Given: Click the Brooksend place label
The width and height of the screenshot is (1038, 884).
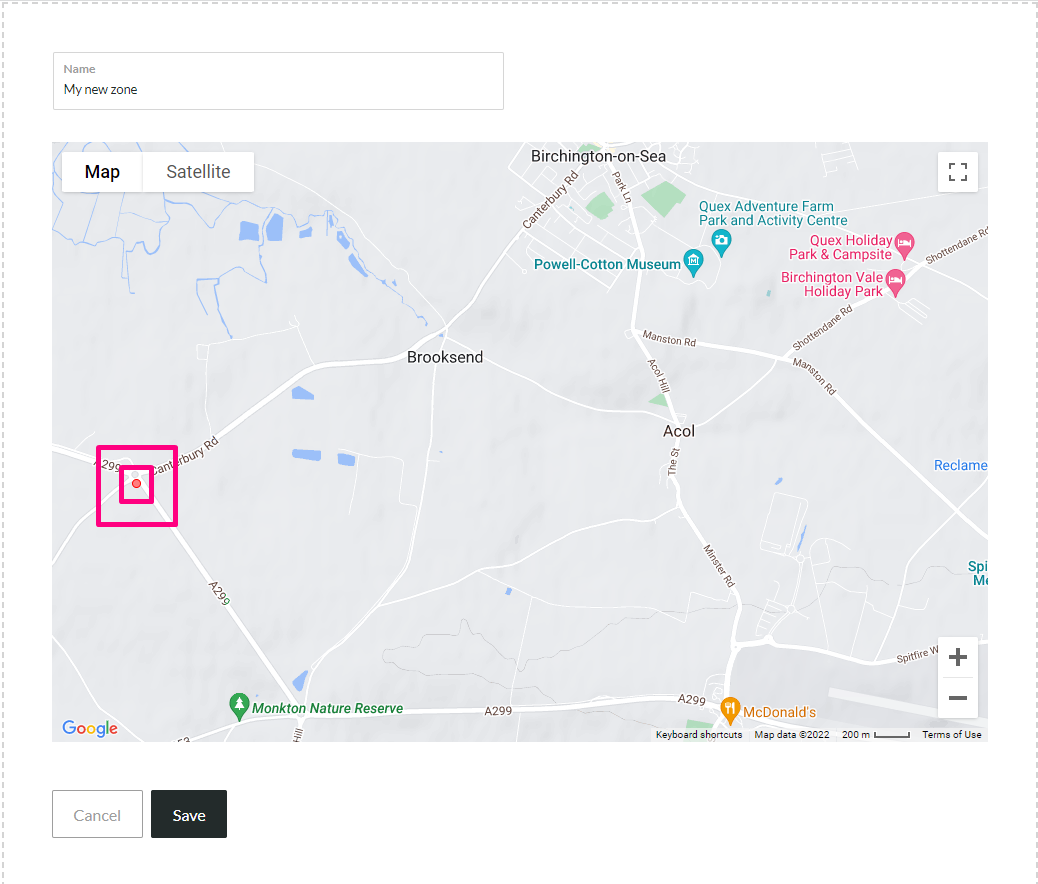Looking at the screenshot, I should 445,357.
